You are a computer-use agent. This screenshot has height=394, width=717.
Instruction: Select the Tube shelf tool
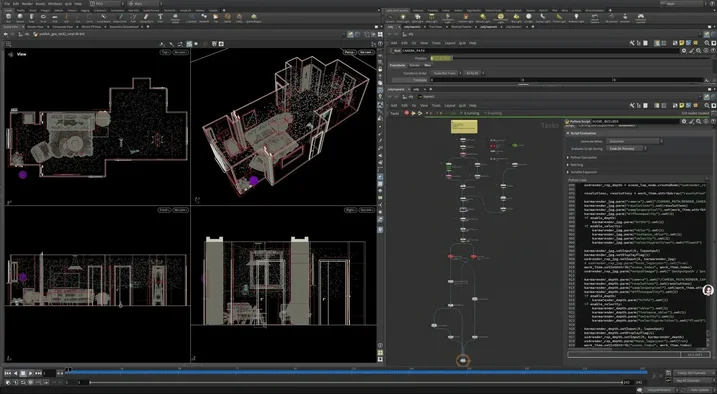pyautogui.click(x=32, y=18)
